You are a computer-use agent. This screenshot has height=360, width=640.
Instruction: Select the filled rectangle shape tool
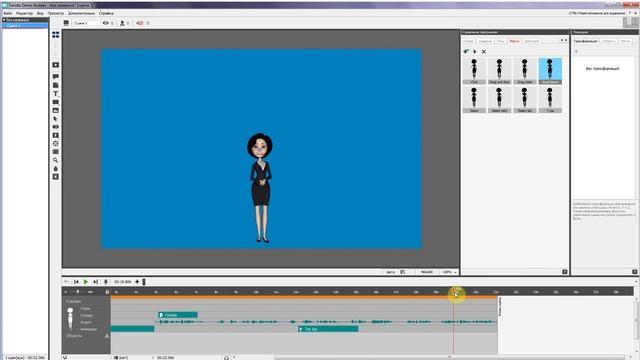pyautogui.click(x=56, y=102)
